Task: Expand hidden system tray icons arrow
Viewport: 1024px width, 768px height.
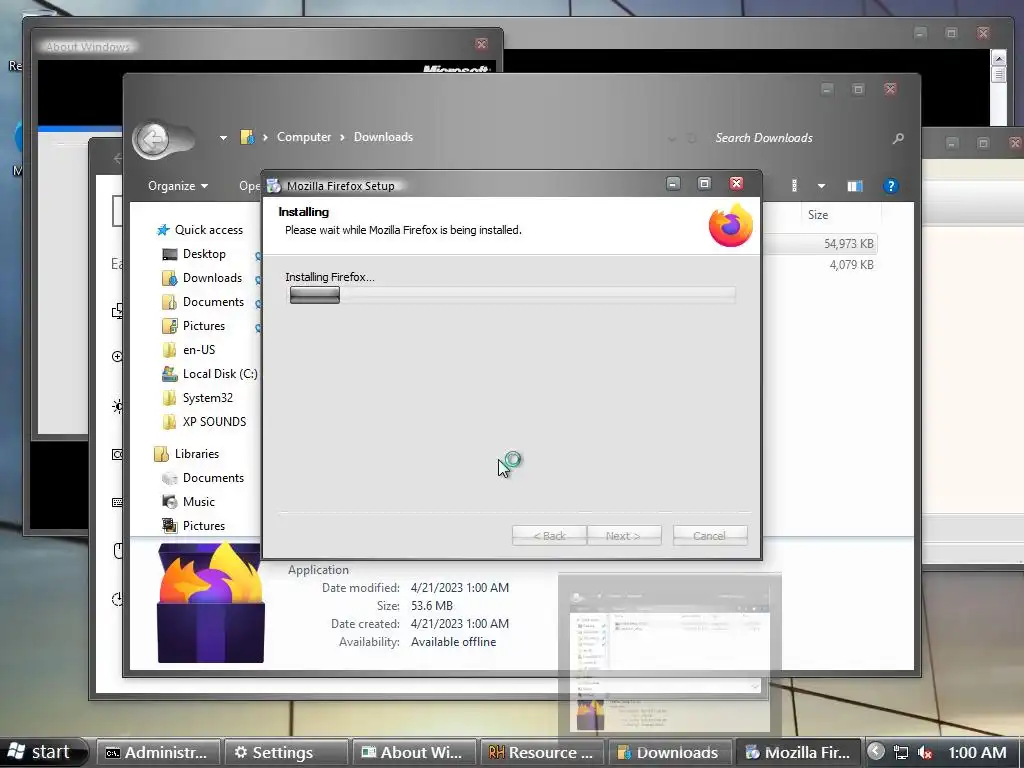Action: pyautogui.click(x=876, y=752)
